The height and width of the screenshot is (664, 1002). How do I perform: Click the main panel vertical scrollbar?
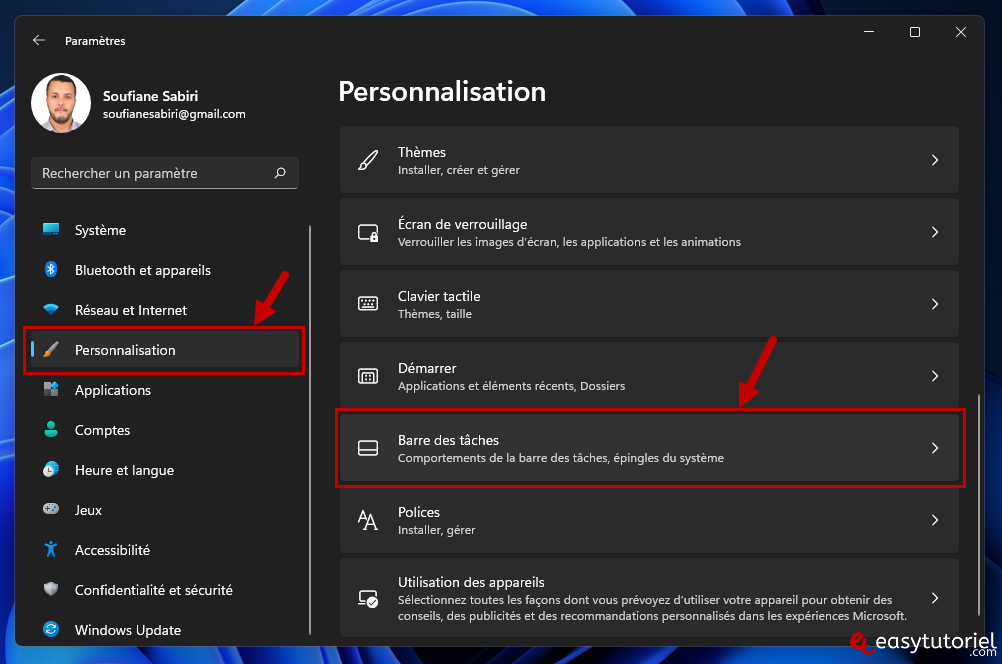978,505
